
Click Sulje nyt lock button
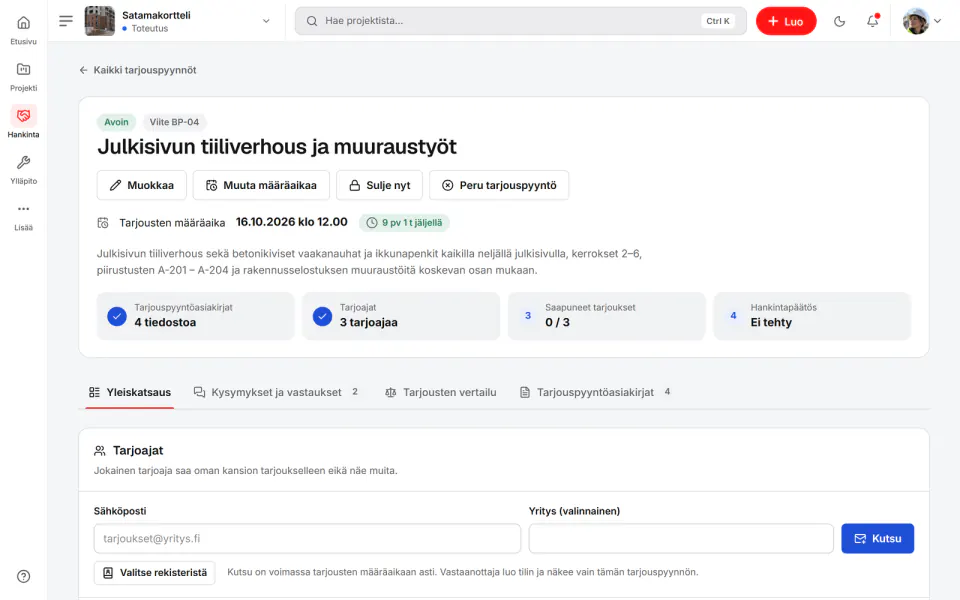380,185
